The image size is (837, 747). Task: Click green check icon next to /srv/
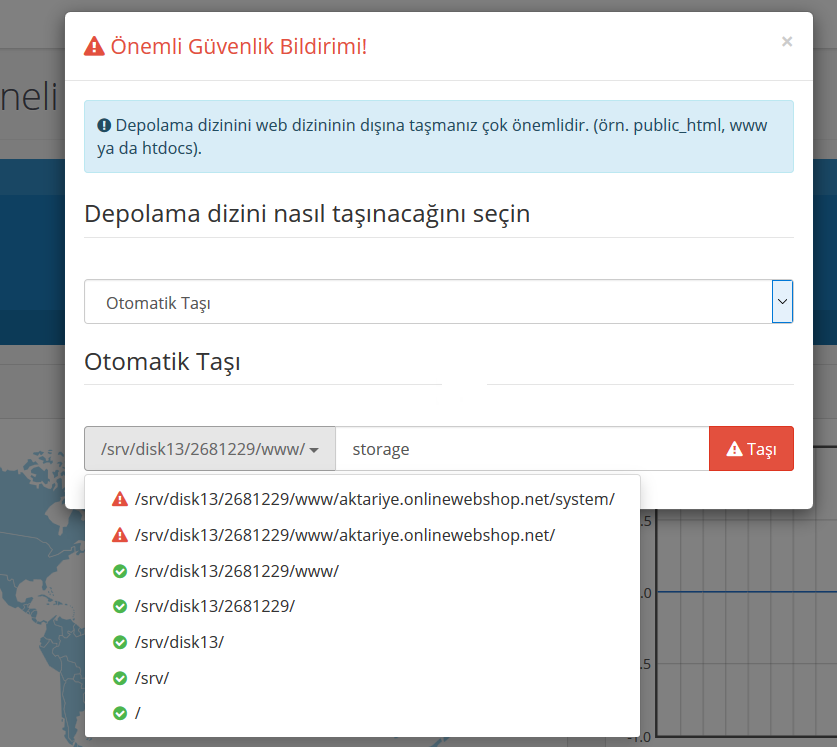coord(120,678)
